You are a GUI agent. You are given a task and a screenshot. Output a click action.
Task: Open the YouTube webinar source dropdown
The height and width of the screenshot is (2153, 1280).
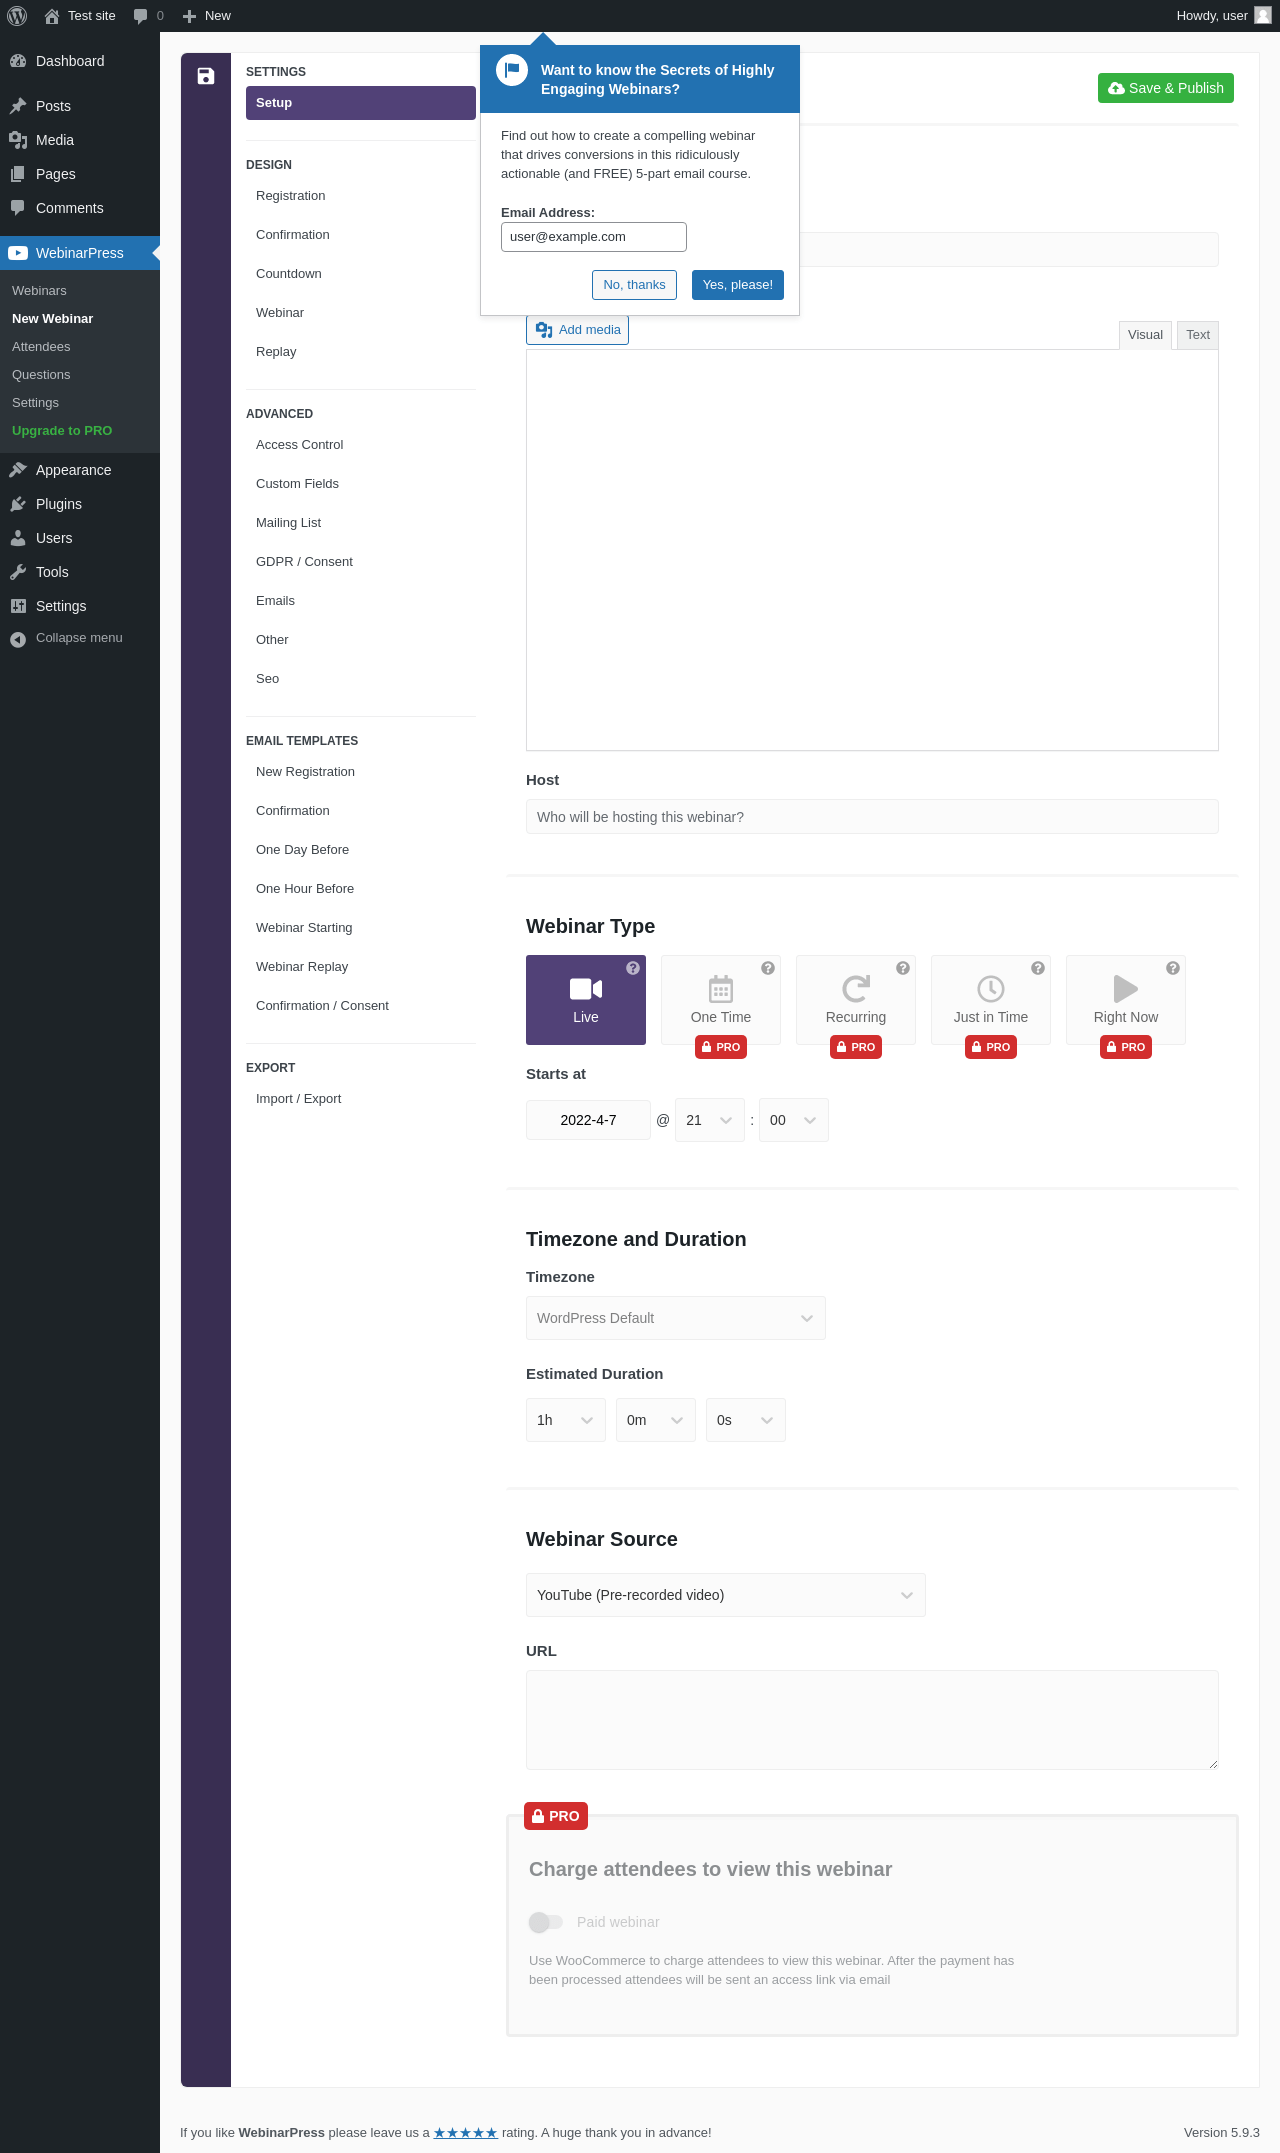(726, 1595)
